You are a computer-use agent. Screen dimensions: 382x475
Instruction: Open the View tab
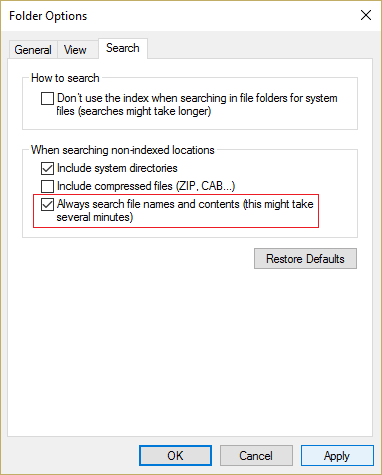pyautogui.click(x=75, y=50)
